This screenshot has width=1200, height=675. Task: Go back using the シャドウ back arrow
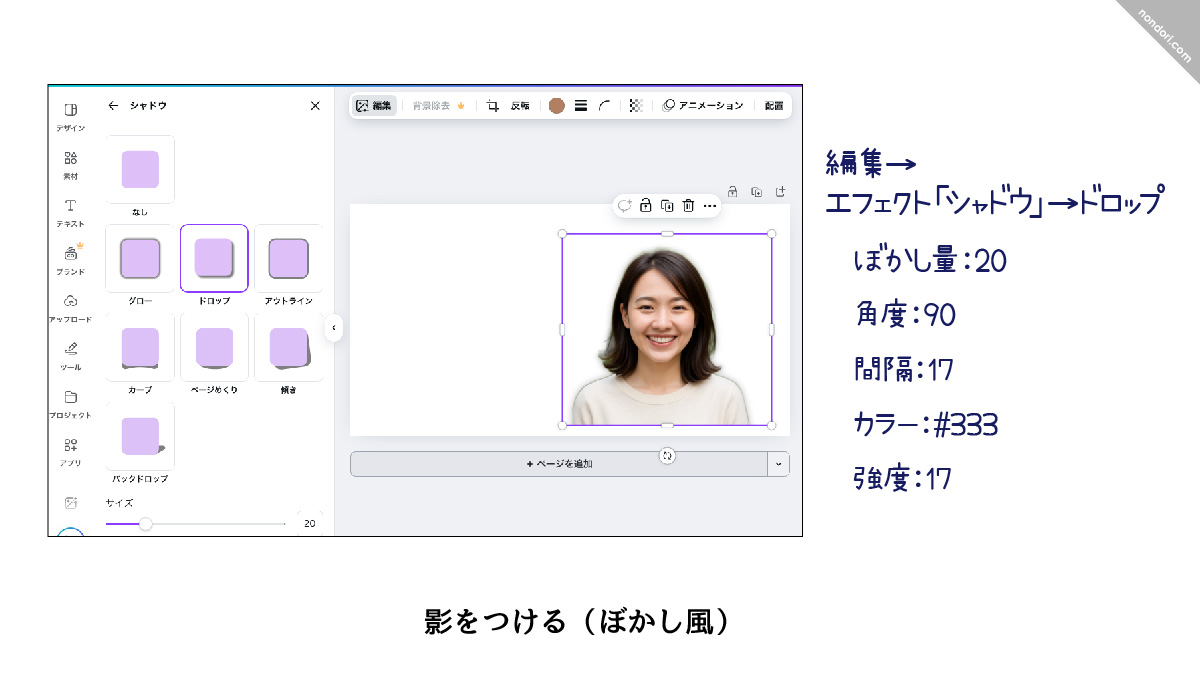tap(113, 105)
